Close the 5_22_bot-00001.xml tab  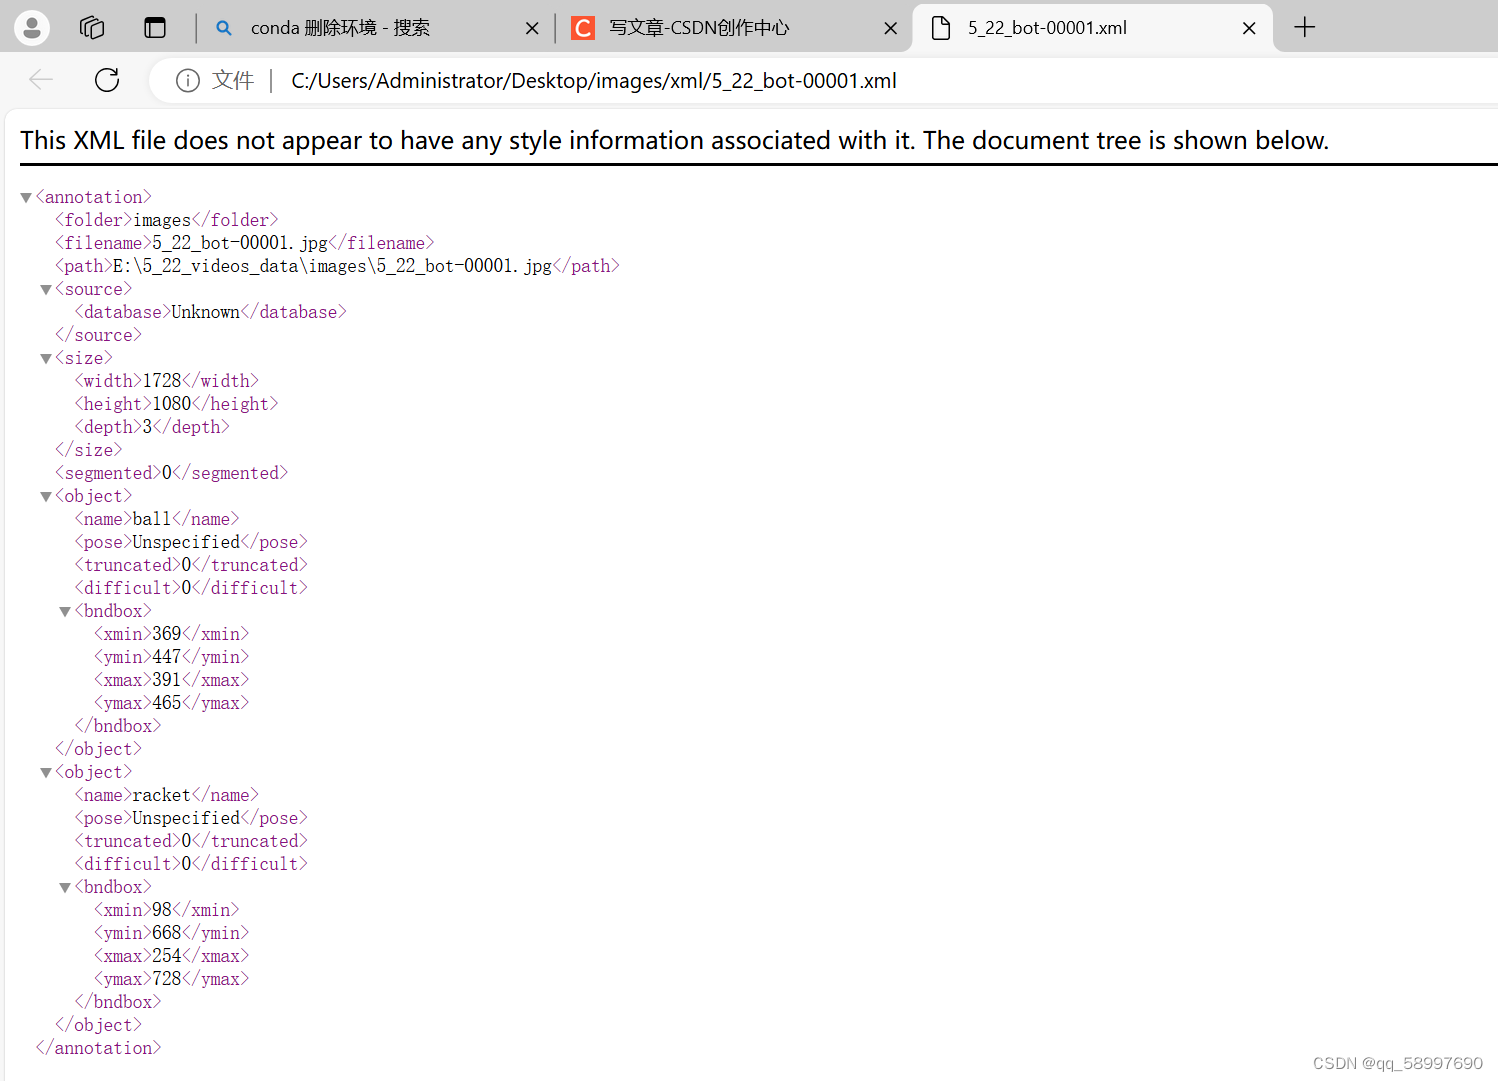pyautogui.click(x=1249, y=29)
